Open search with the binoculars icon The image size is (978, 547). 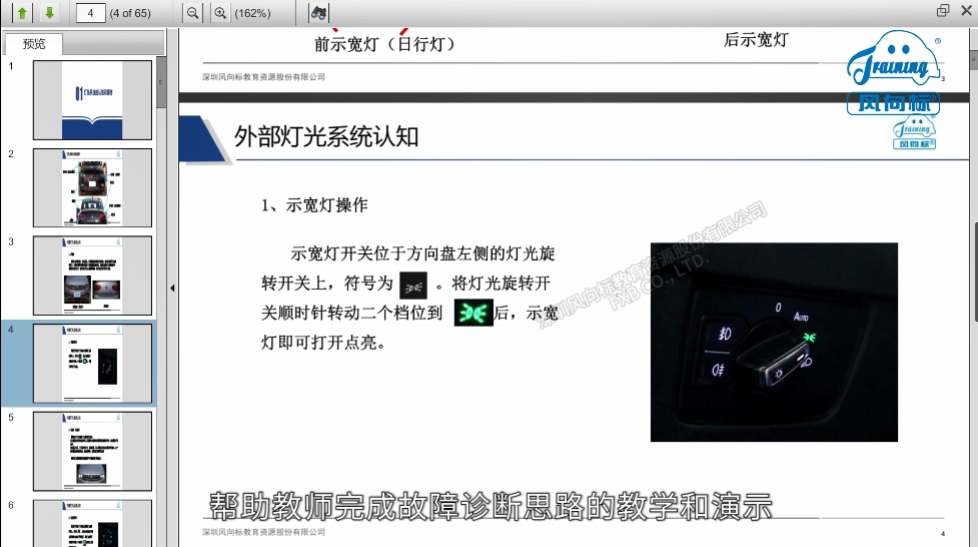point(318,13)
